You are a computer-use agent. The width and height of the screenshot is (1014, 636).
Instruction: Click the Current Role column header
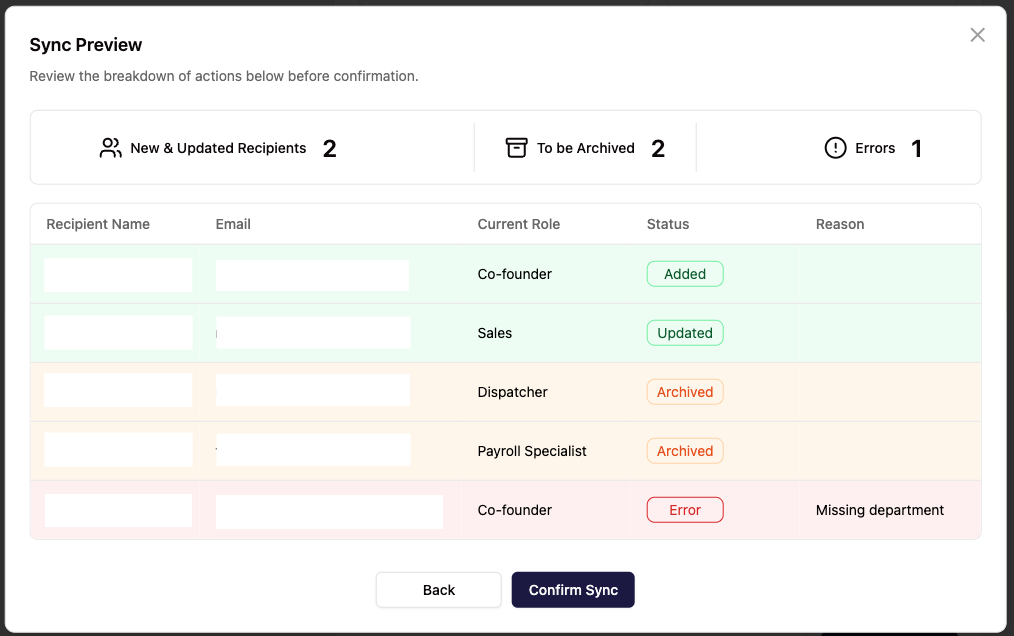[518, 224]
